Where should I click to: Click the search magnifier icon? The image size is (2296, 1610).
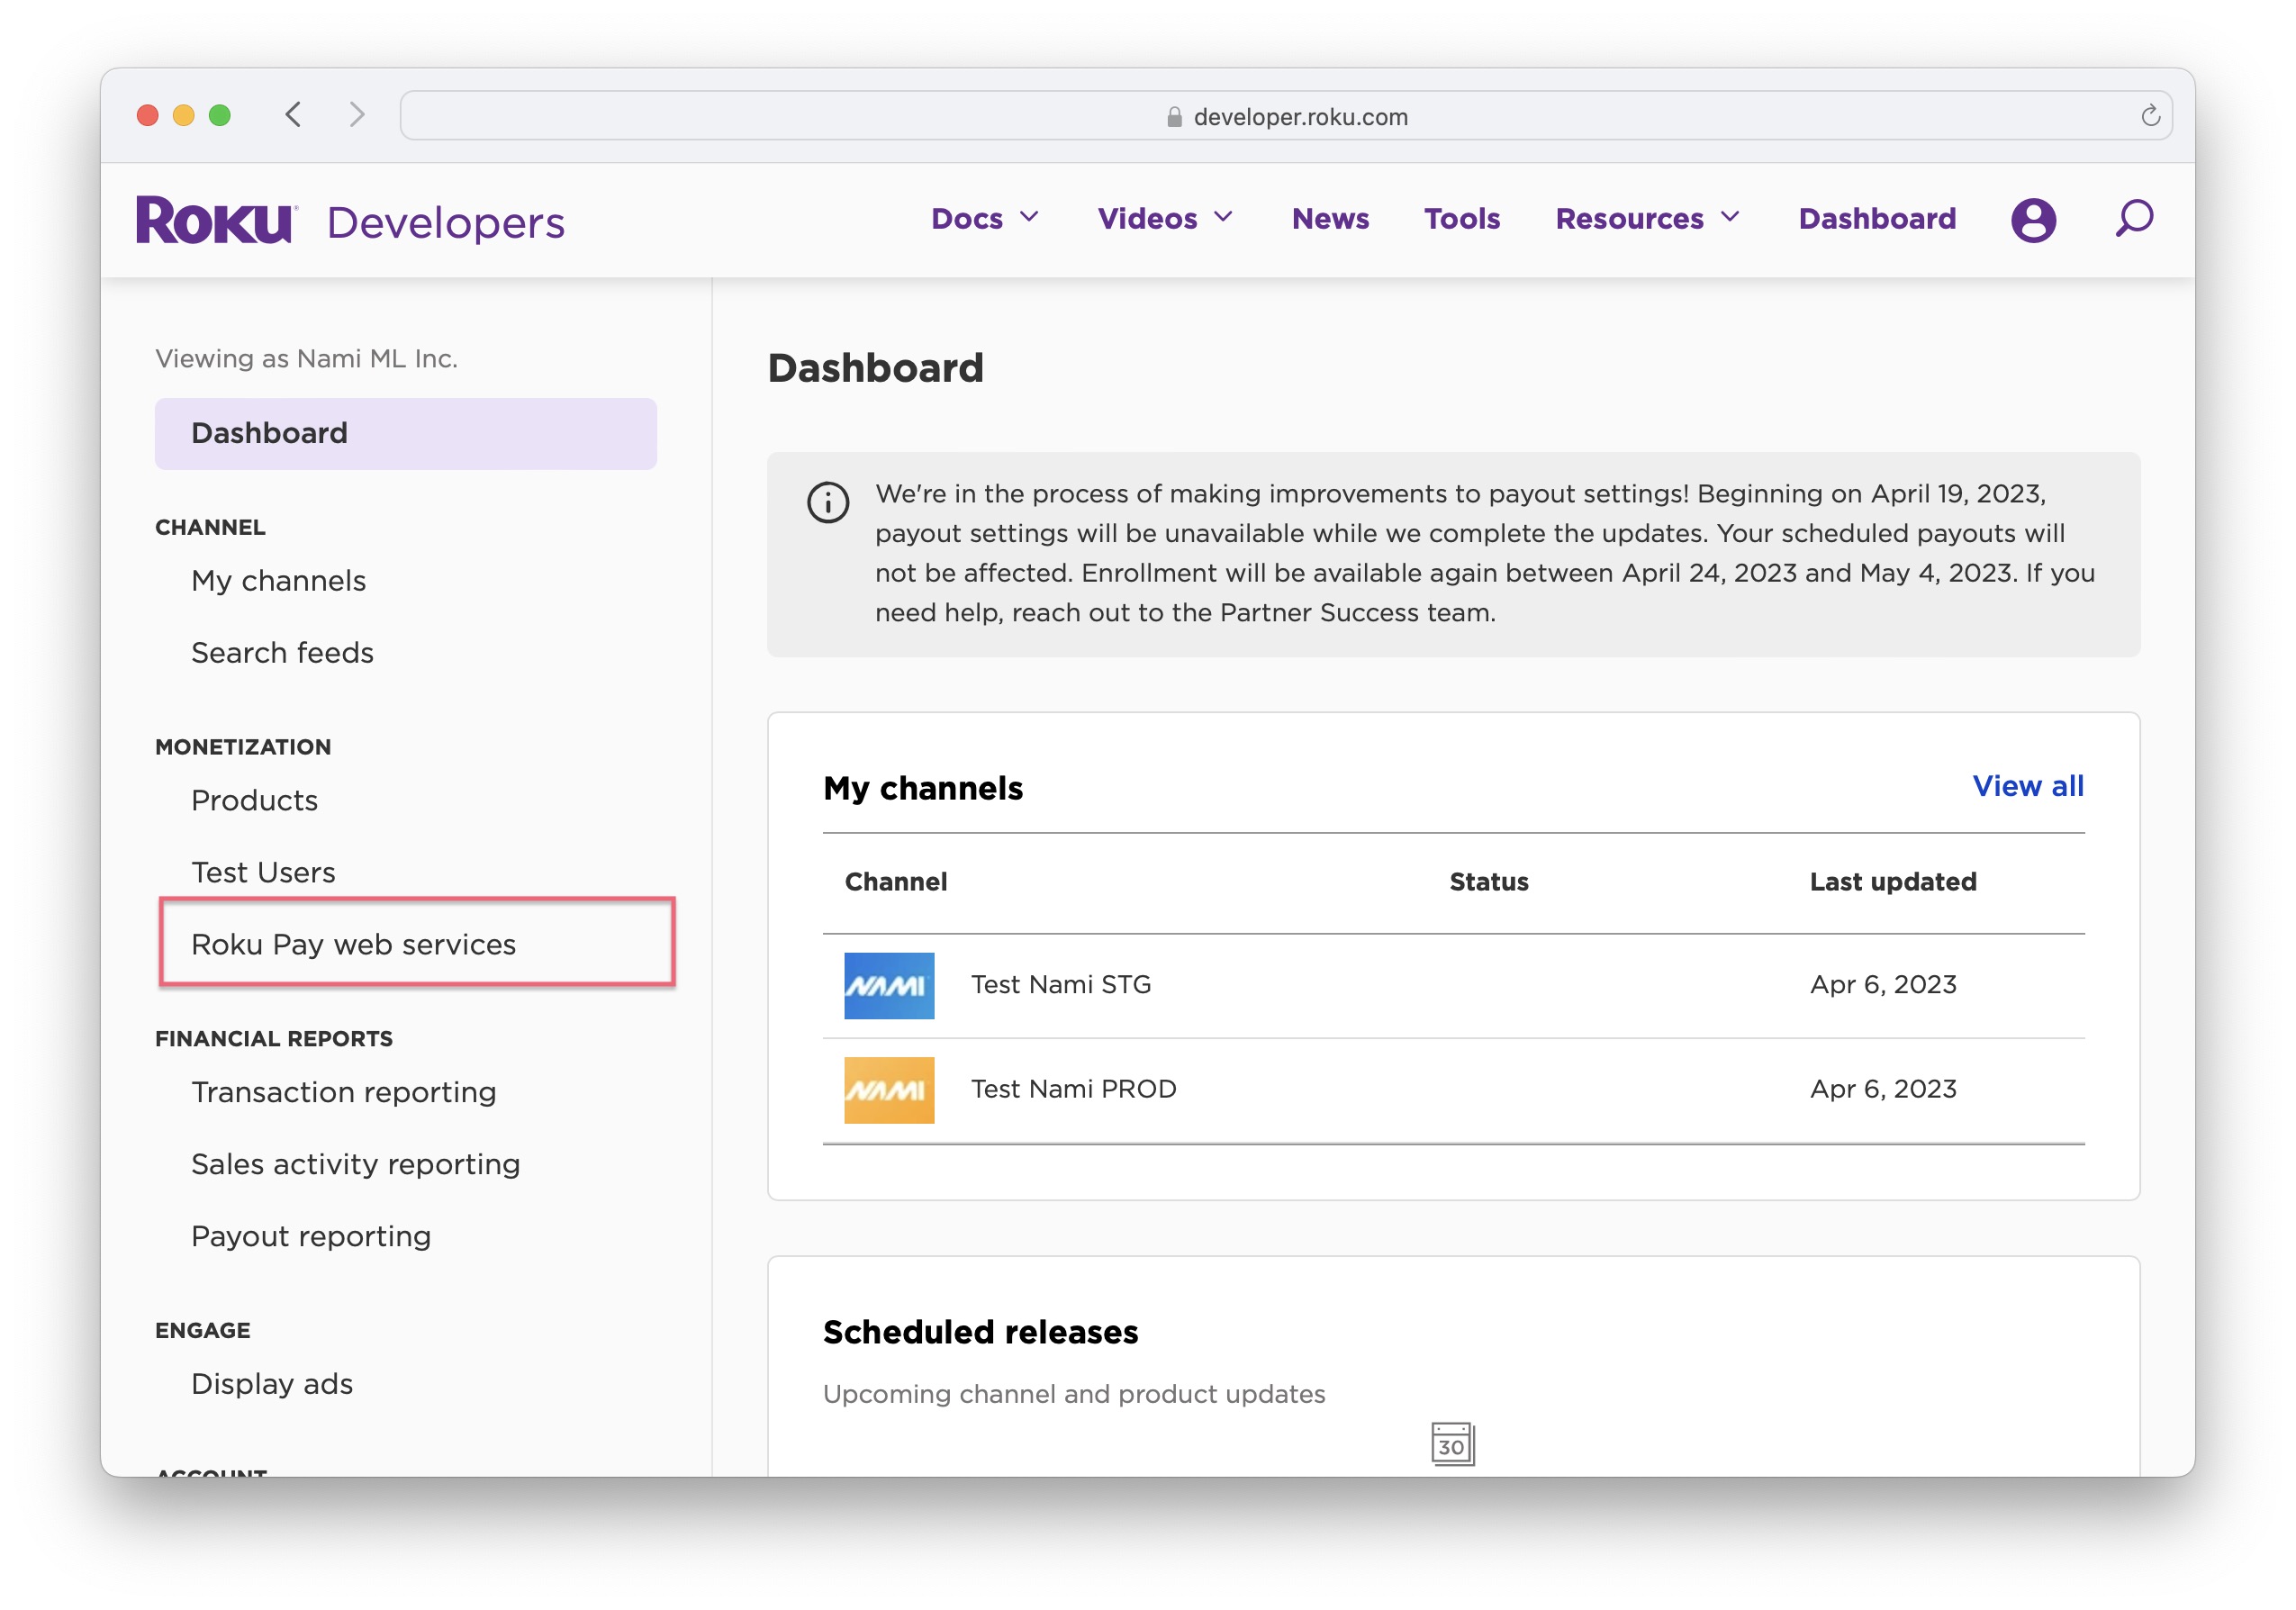coord(2133,218)
